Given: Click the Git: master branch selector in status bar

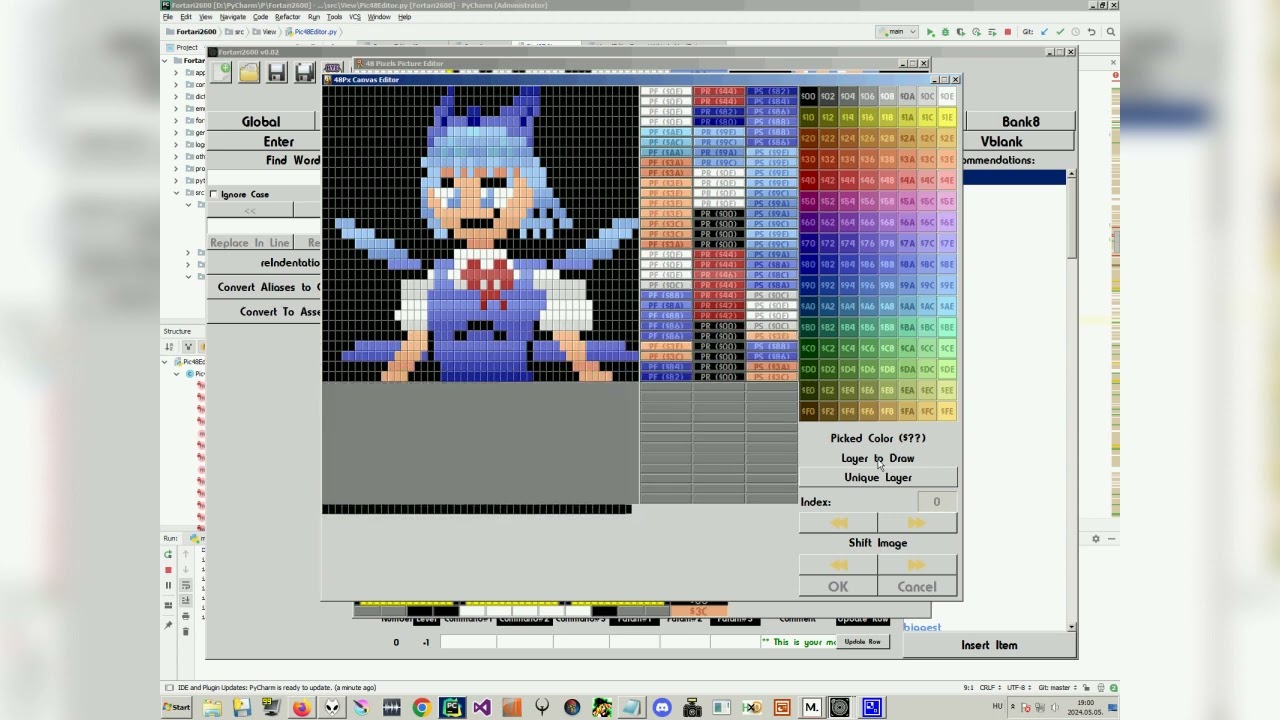Looking at the screenshot, I should (x=1058, y=688).
